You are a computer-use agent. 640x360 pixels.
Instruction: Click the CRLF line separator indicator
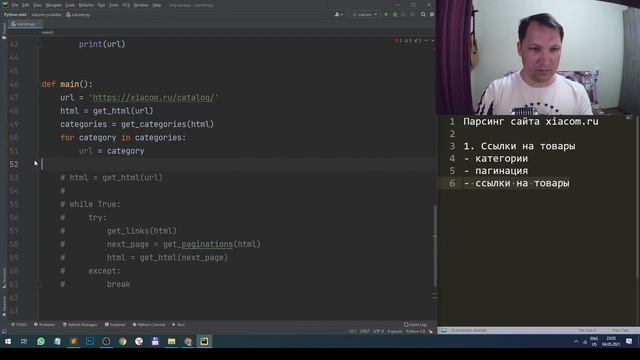click(364, 331)
